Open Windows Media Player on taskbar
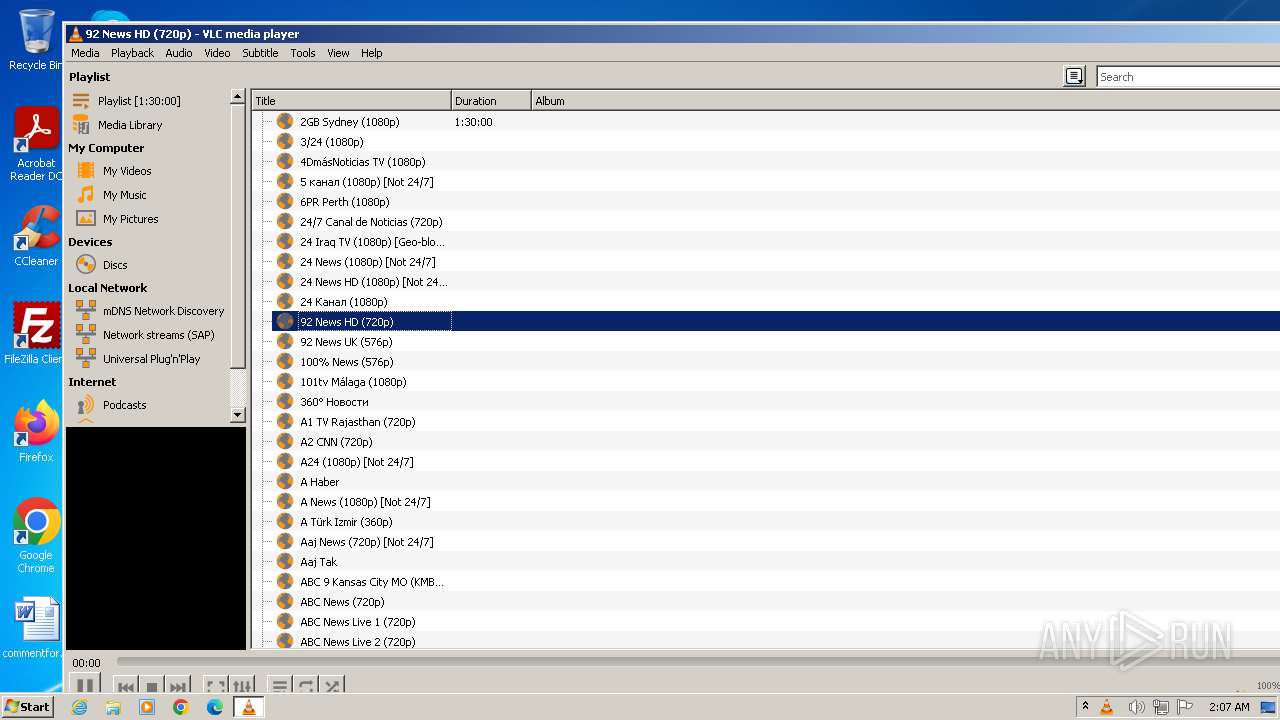The image size is (1280, 720). (x=147, y=707)
